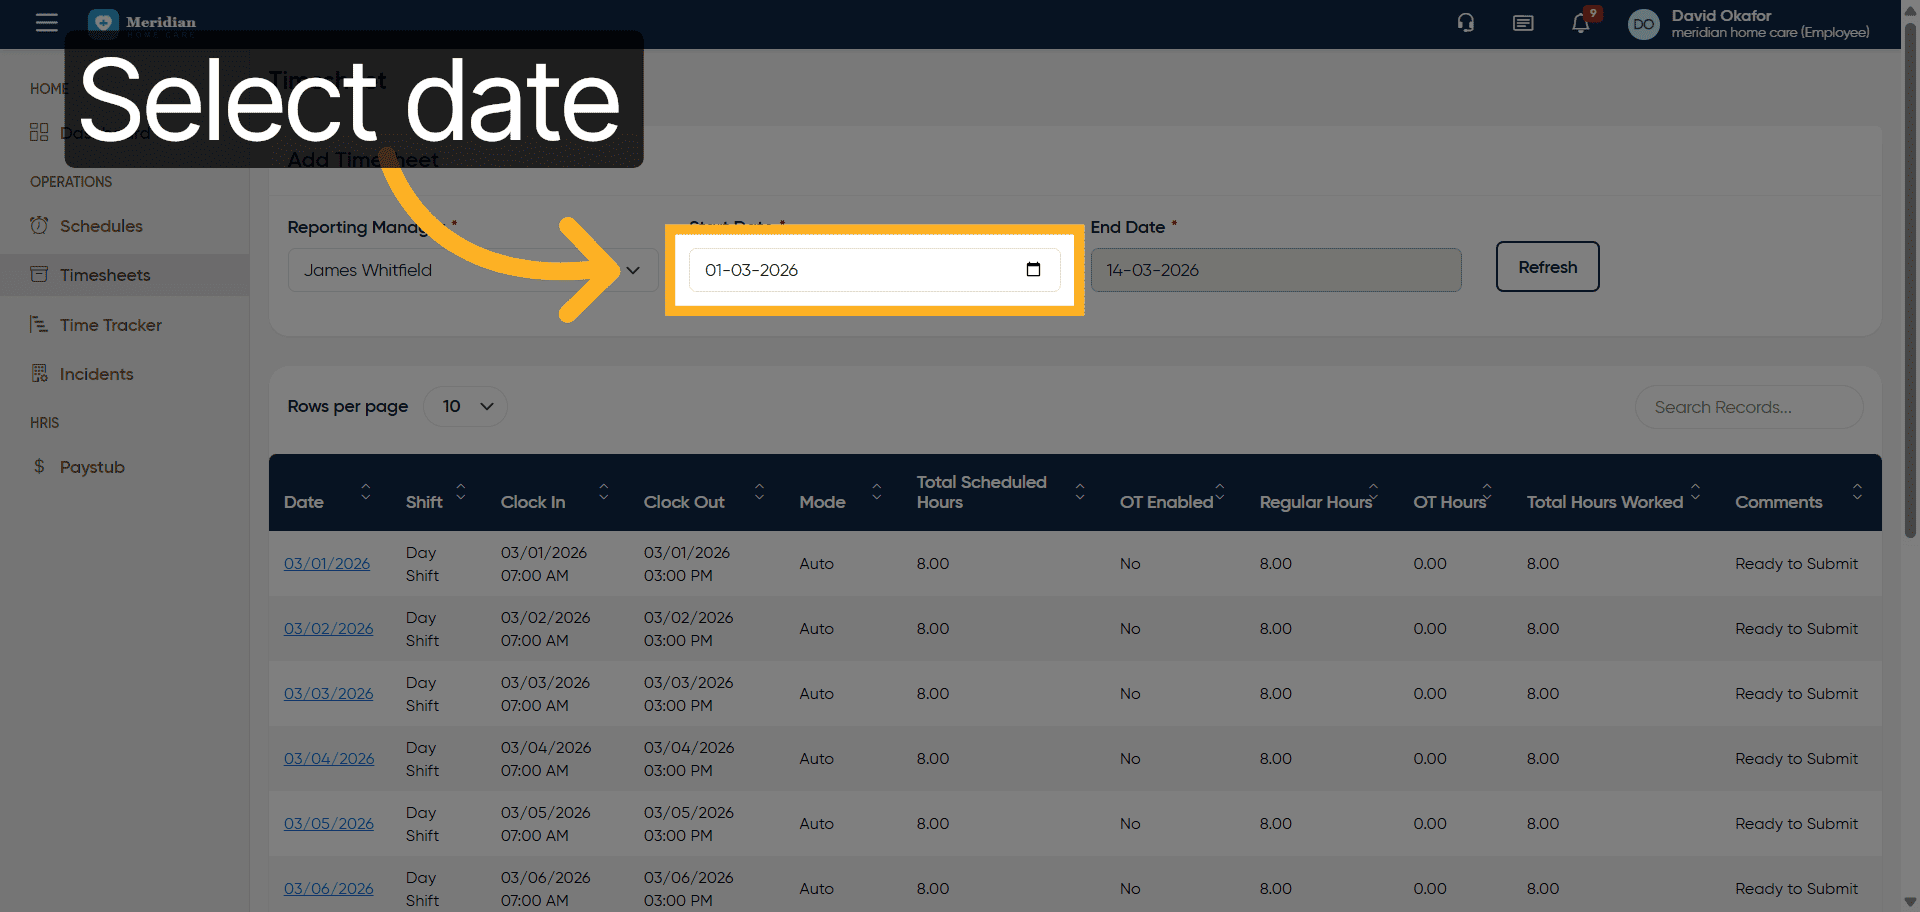Open Rows per page dropdown
The image size is (1920, 912).
tap(466, 407)
